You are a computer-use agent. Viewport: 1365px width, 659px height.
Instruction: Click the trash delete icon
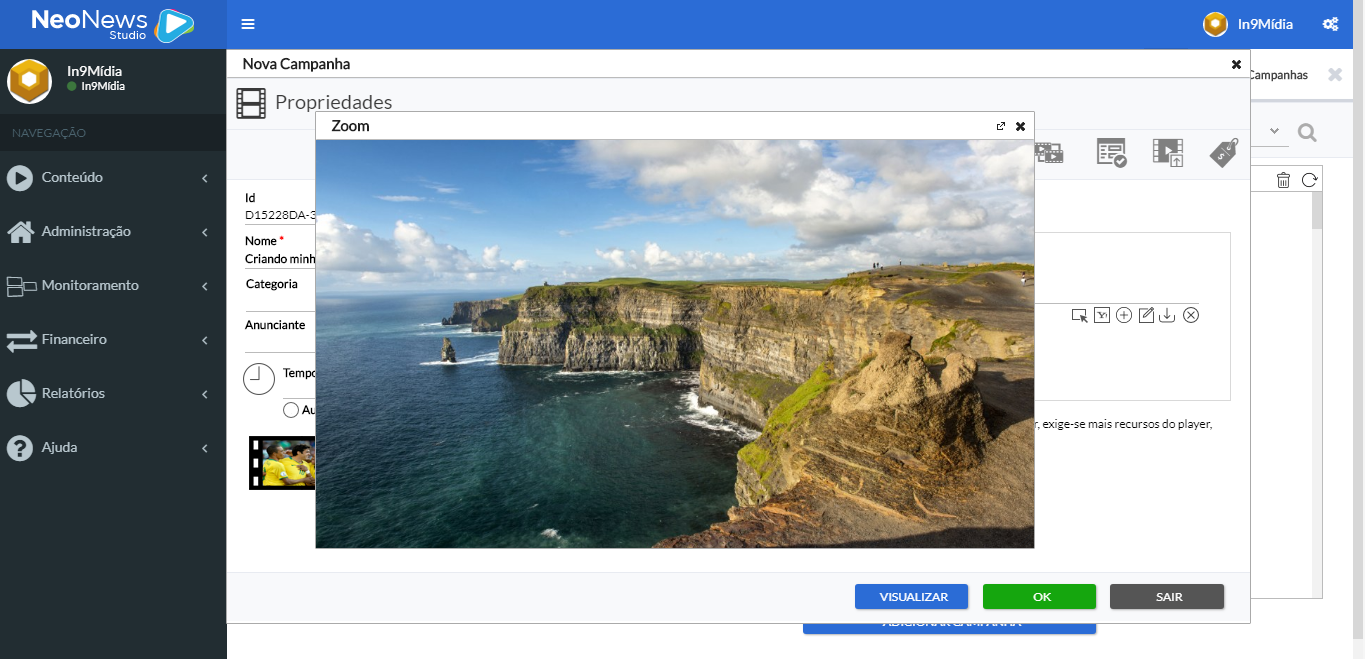(1283, 180)
